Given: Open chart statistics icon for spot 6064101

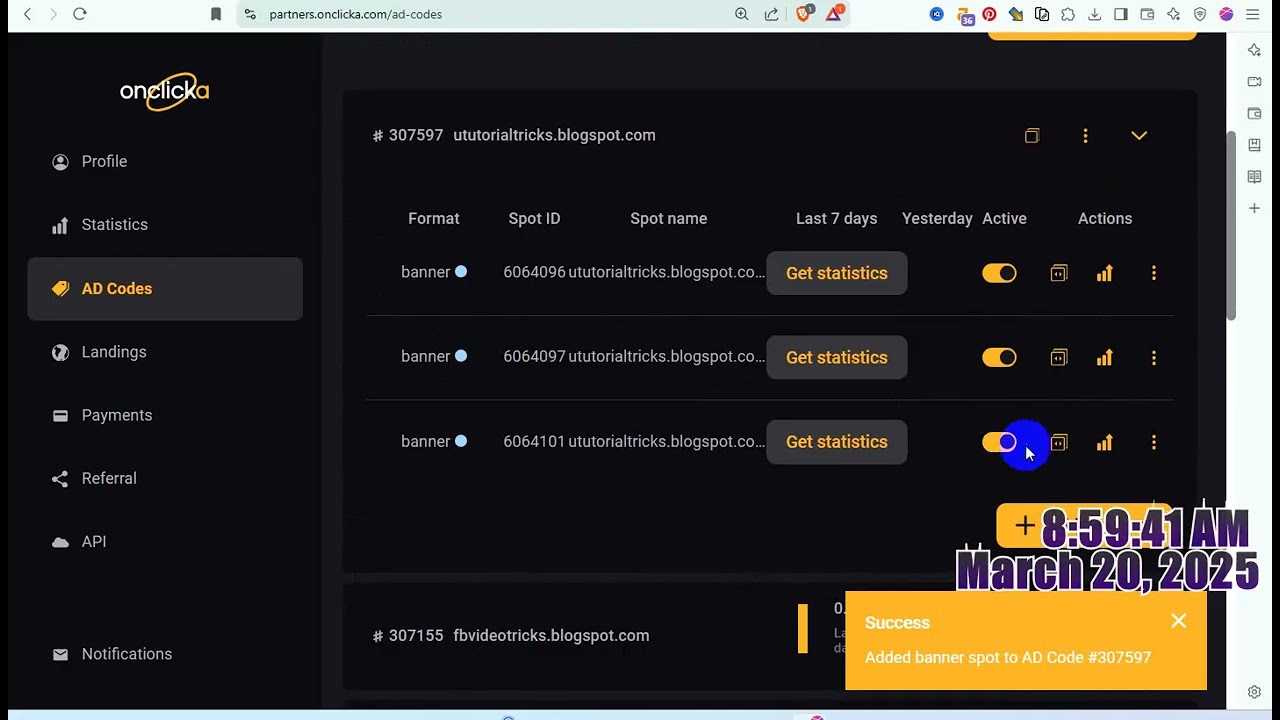Looking at the screenshot, I should [1104, 442].
